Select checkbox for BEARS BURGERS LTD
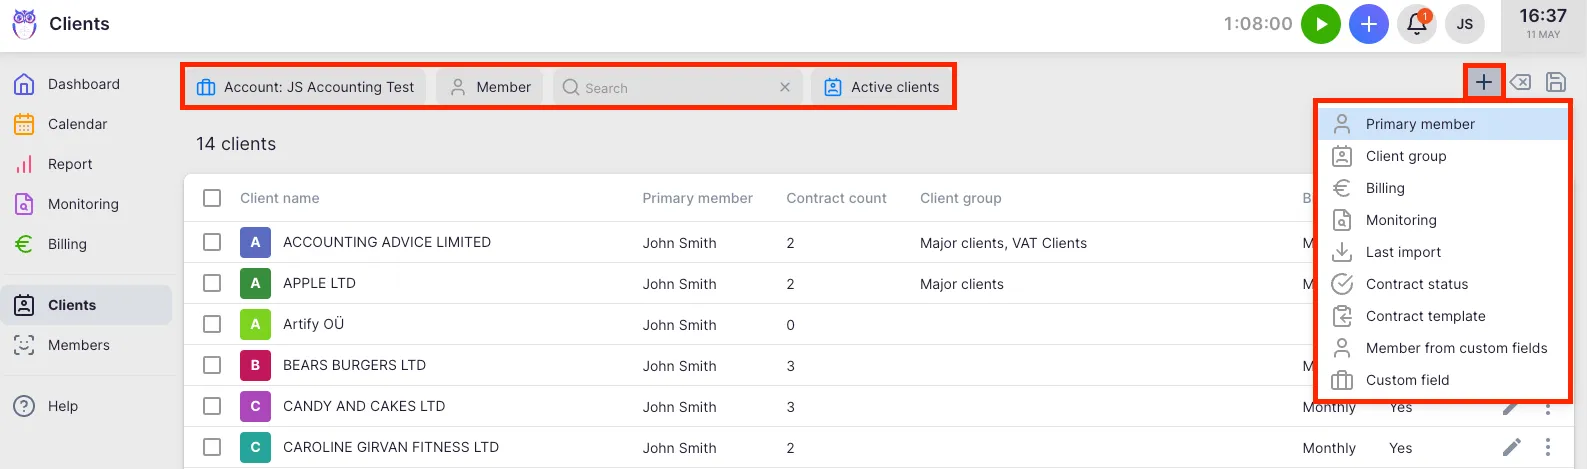The width and height of the screenshot is (1587, 469). click(x=212, y=365)
